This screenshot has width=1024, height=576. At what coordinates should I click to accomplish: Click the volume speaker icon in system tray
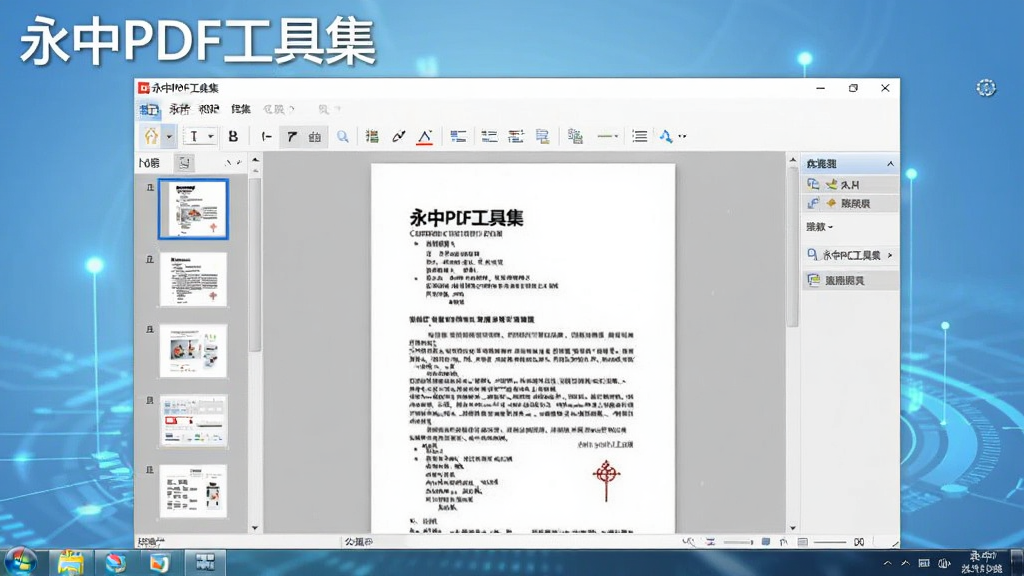[x=944, y=563]
